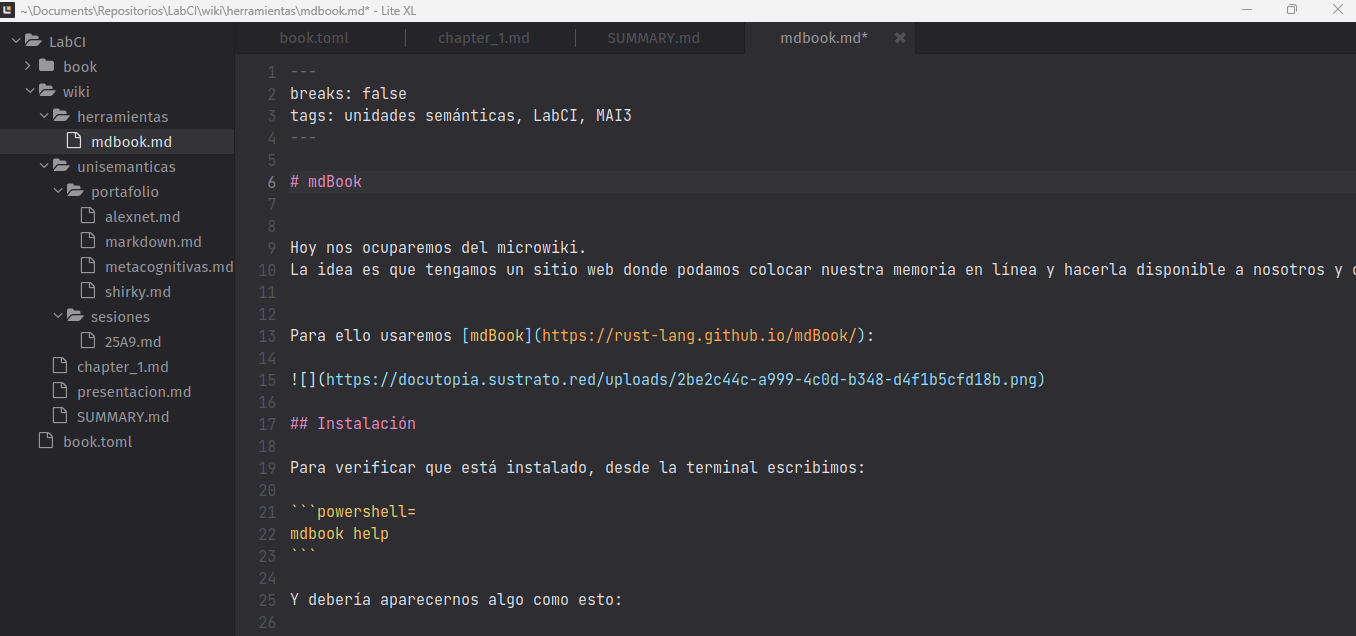Click the file icon beside SUMMARY.md in tree
This screenshot has height=636, width=1356.
[x=59, y=416]
